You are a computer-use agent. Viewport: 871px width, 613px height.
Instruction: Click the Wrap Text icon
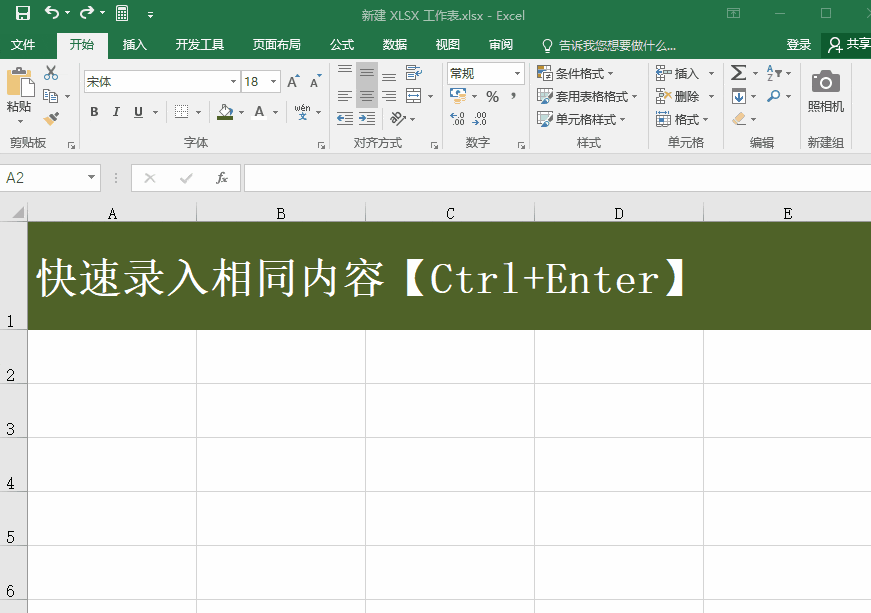[414, 73]
